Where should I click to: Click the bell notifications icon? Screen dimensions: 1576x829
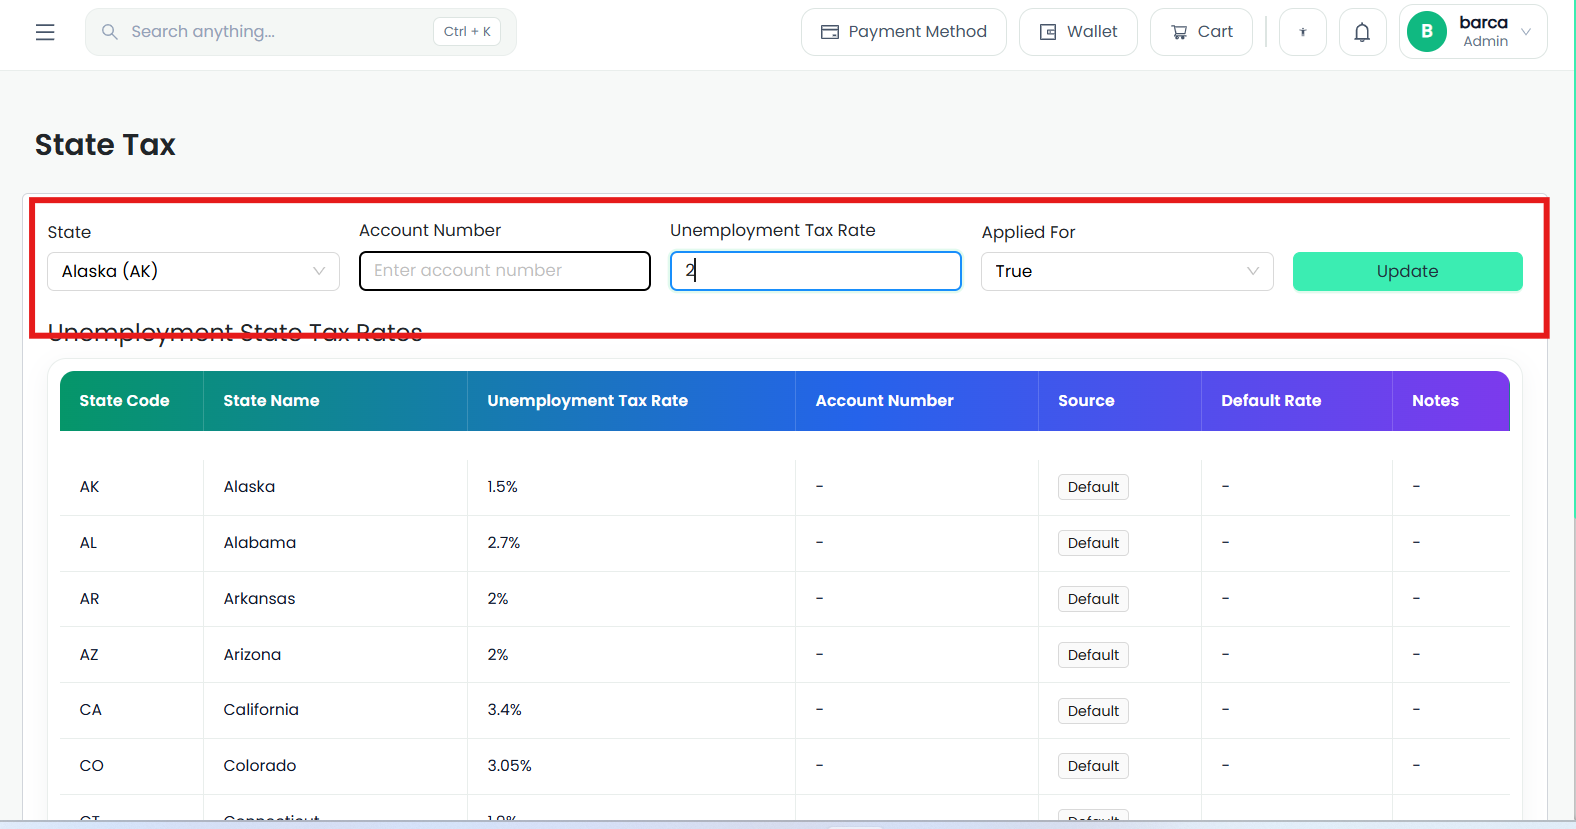pyautogui.click(x=1362, y=32)
